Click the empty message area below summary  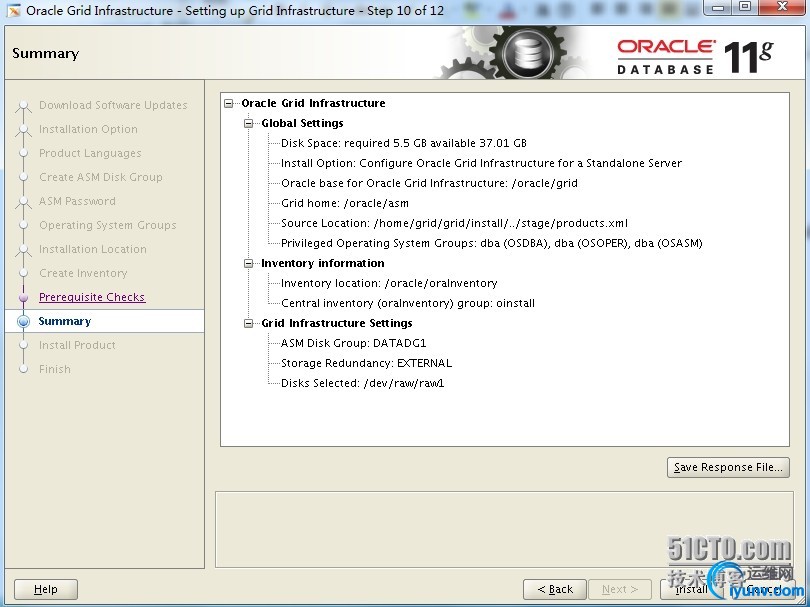click(504, 530)
